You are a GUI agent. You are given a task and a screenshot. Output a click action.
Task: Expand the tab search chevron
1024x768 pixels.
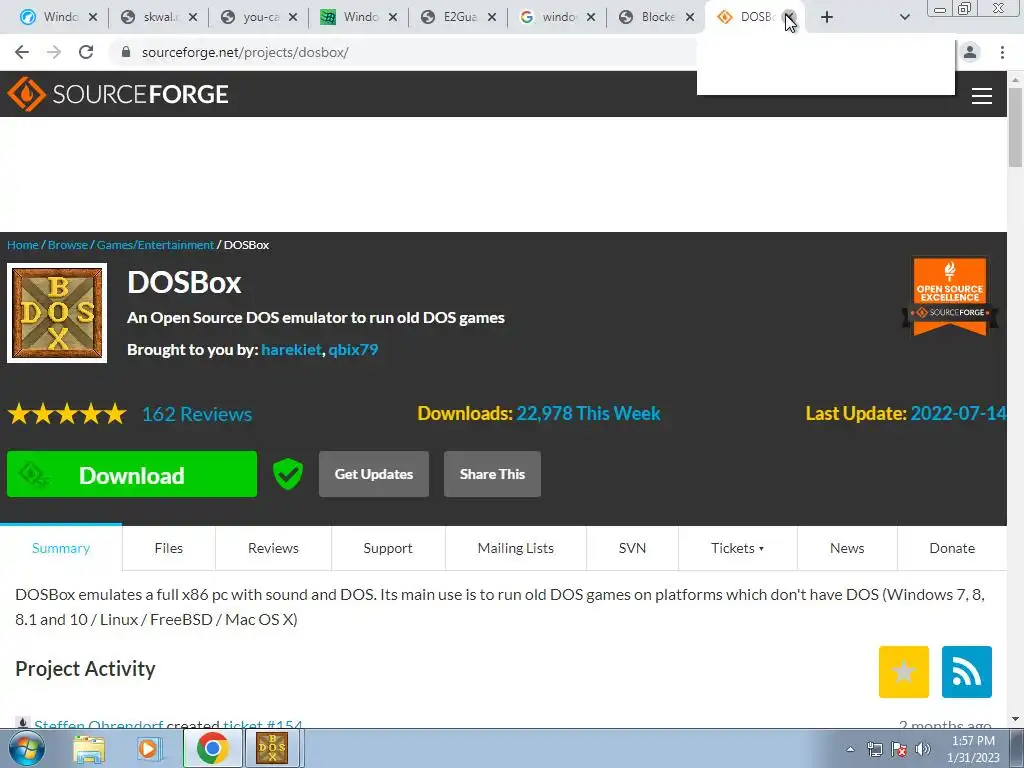904,17
